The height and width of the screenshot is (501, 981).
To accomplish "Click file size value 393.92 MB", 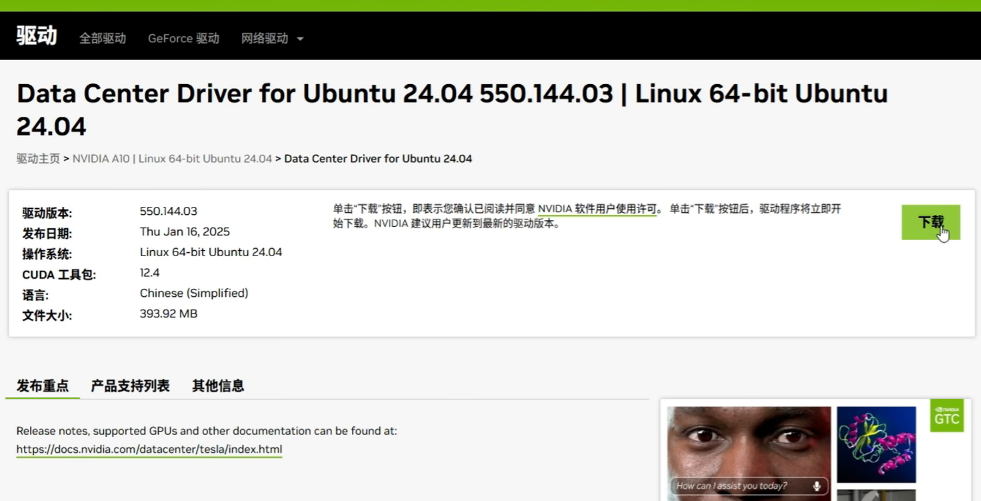I will [x=168, y=314].
